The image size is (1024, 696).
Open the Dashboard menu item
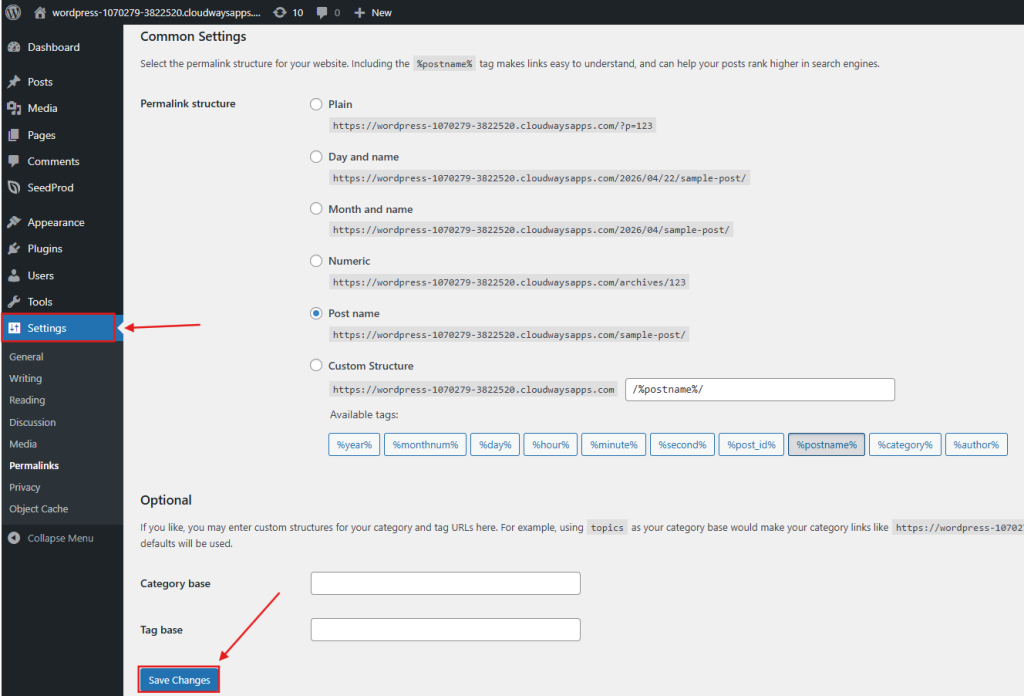click(x=54, y=47)
